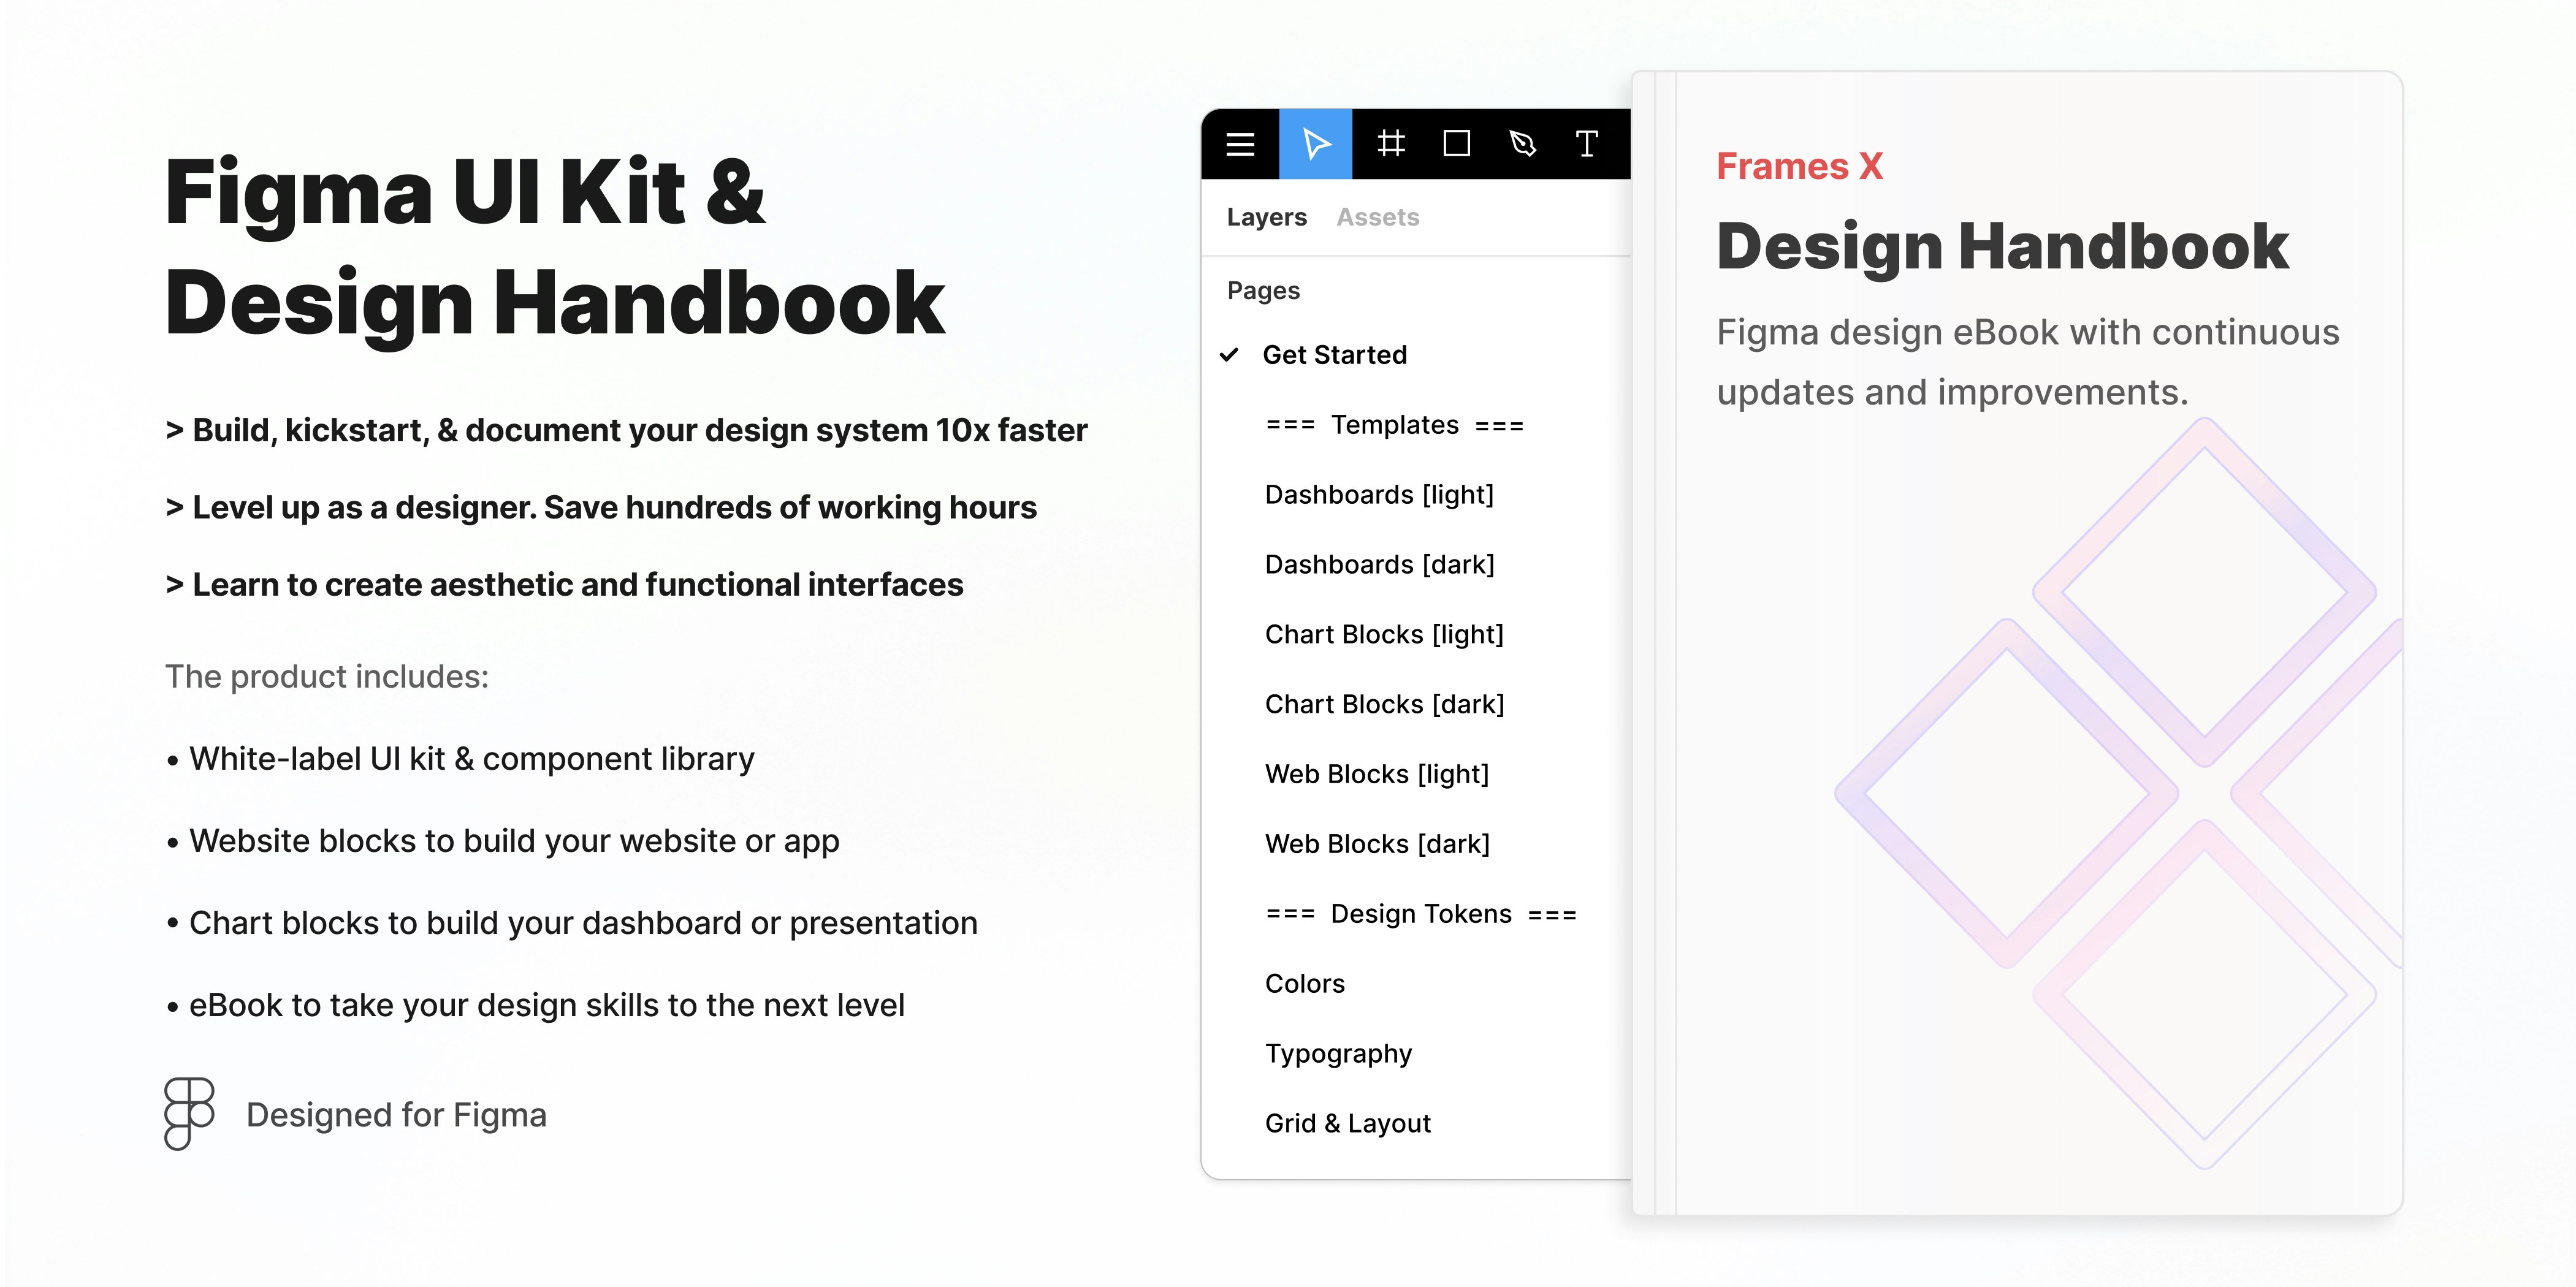Screen dimensions: 2576x1287
Task: Click 'Chart blocks to build your dashboard' bullet
Action: point(571,923)
